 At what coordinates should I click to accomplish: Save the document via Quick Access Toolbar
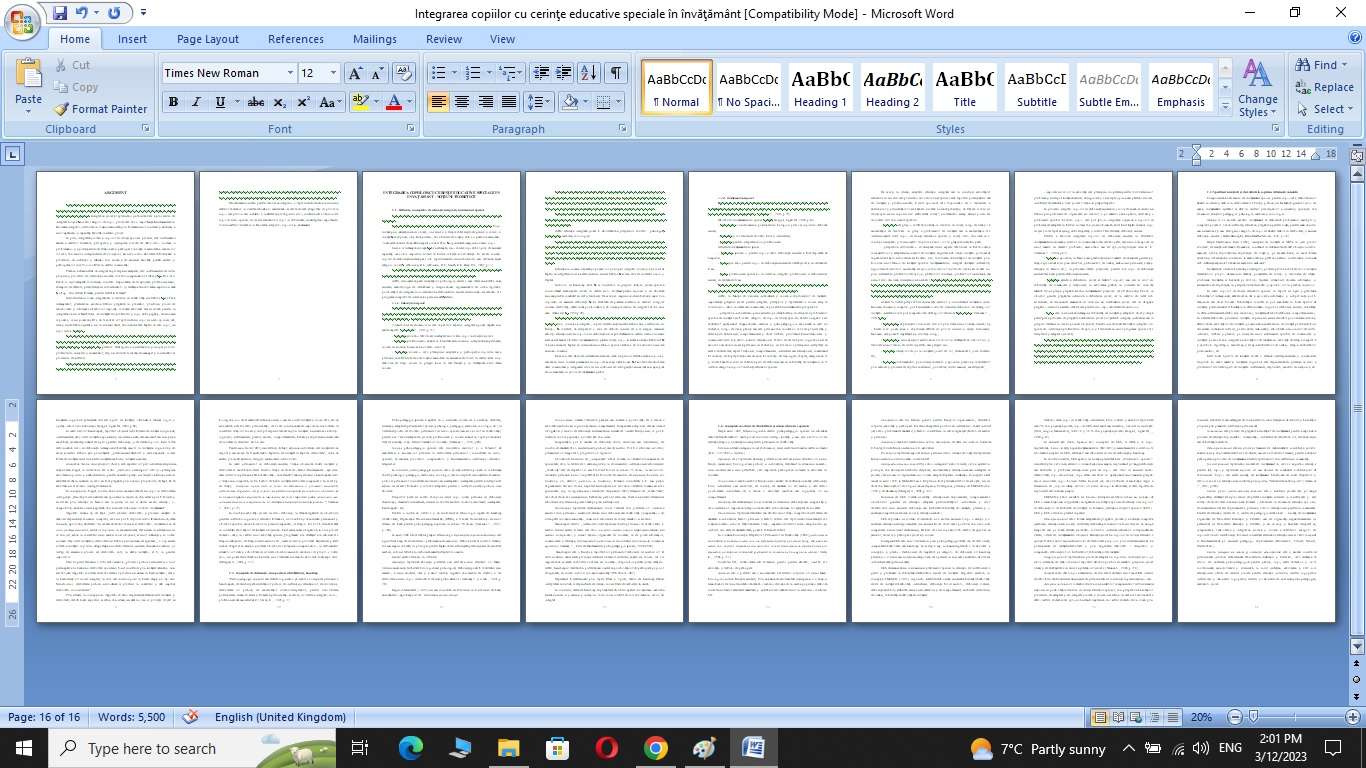pyautogui.click(x=59, y=13)
